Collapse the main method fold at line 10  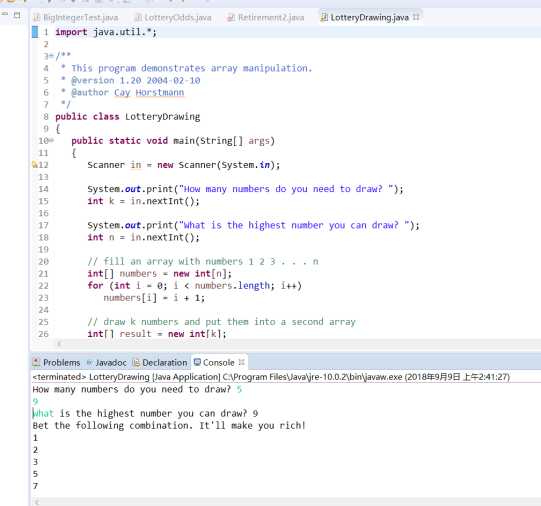point(51,140)
